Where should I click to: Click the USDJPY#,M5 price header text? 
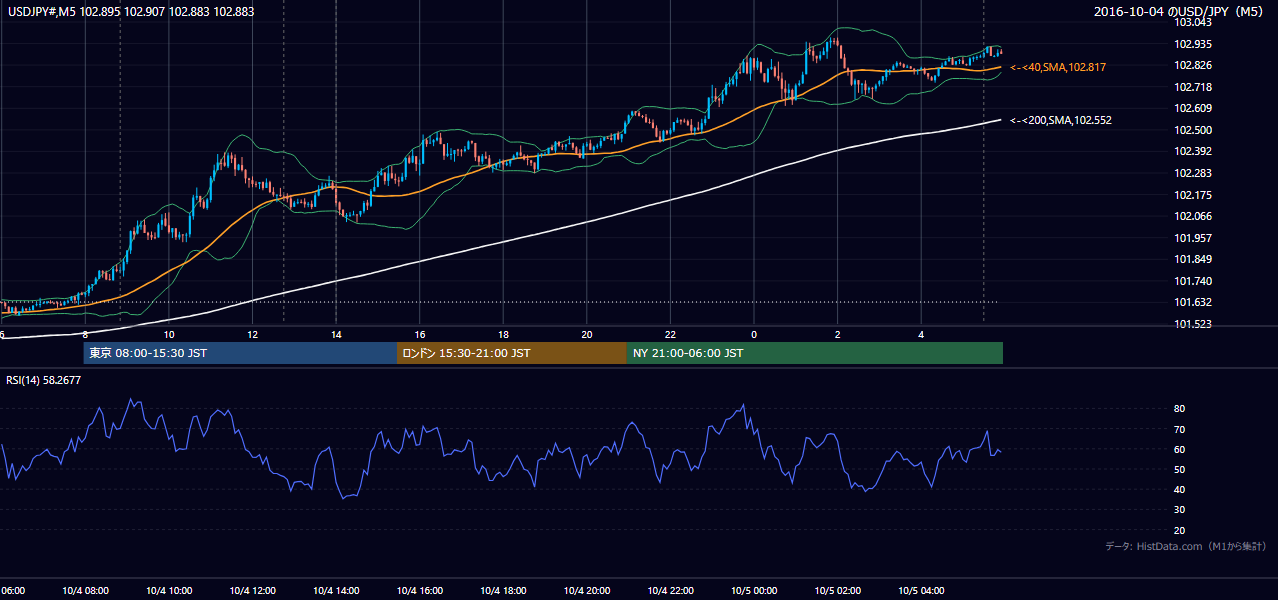pyautogui.click(x=130, y=12)
